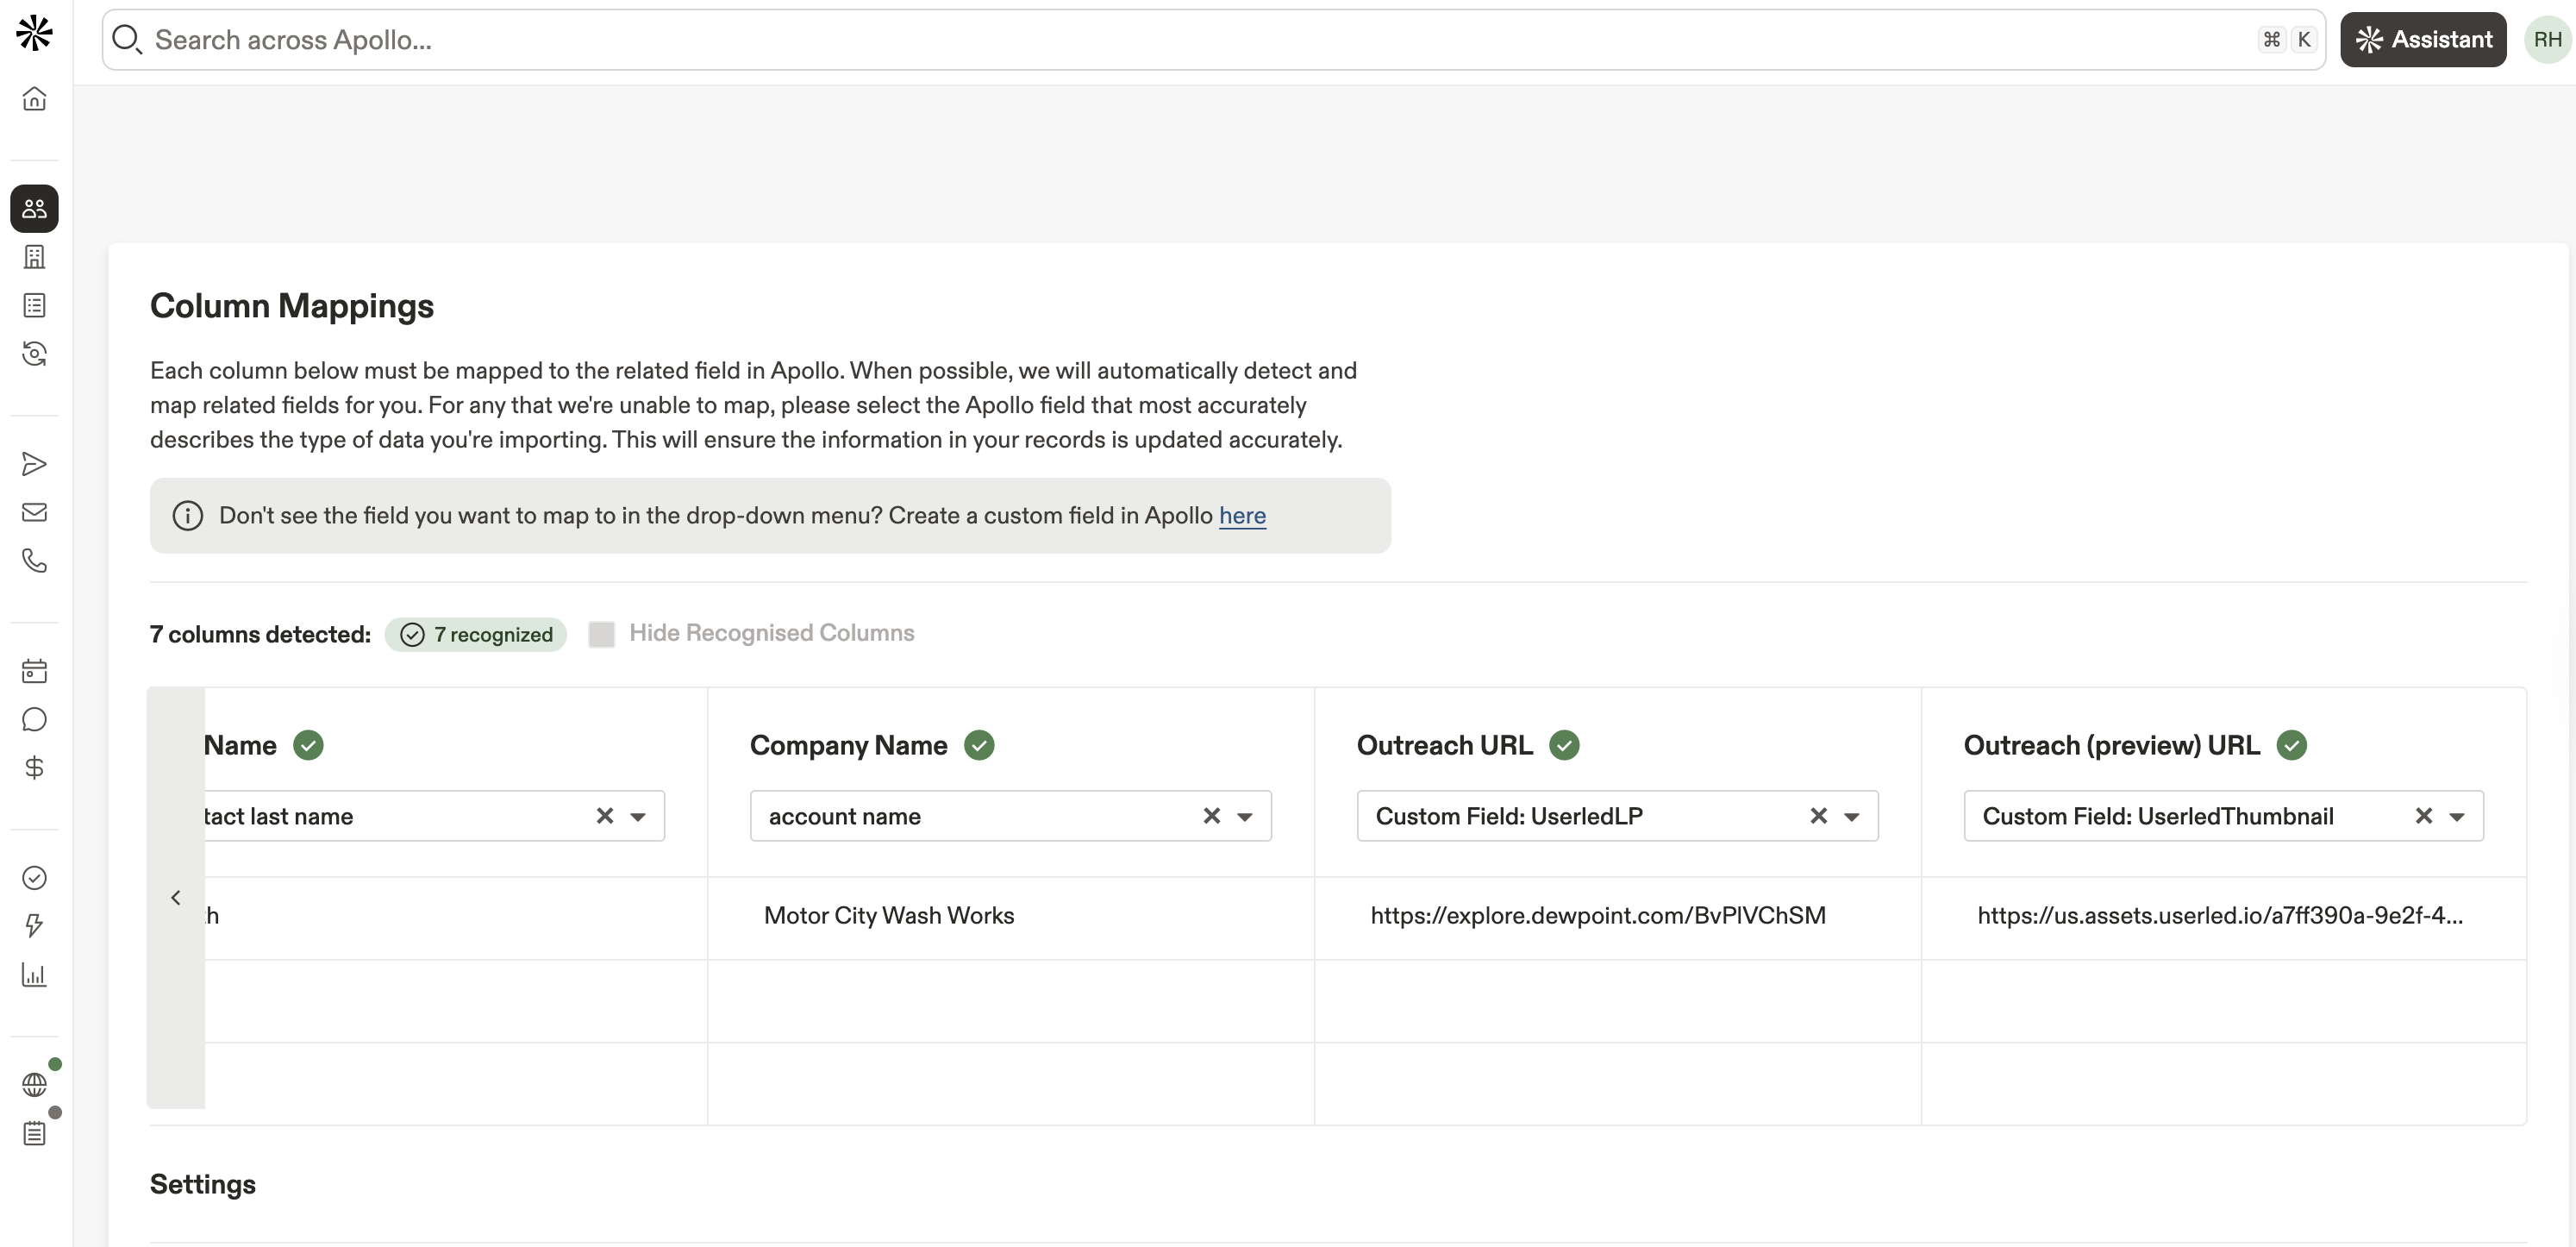Image resolution: width=2576 pixels, height=1247 pixels.
Task: Open the Calls phone icon
Action: point(34,560)
